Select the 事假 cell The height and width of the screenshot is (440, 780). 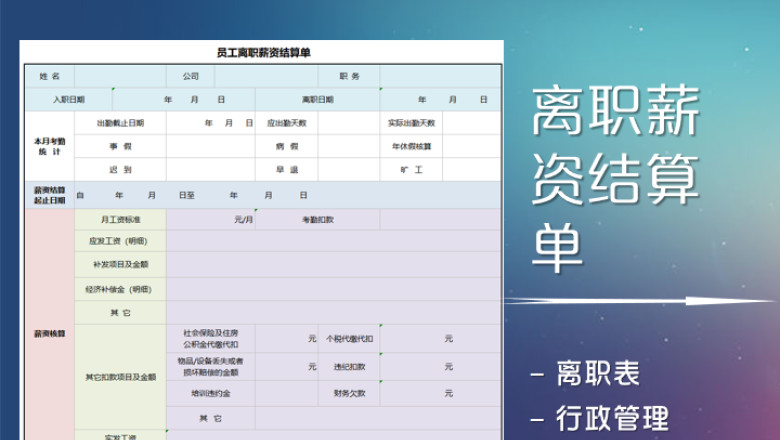(x=120, y=146)
